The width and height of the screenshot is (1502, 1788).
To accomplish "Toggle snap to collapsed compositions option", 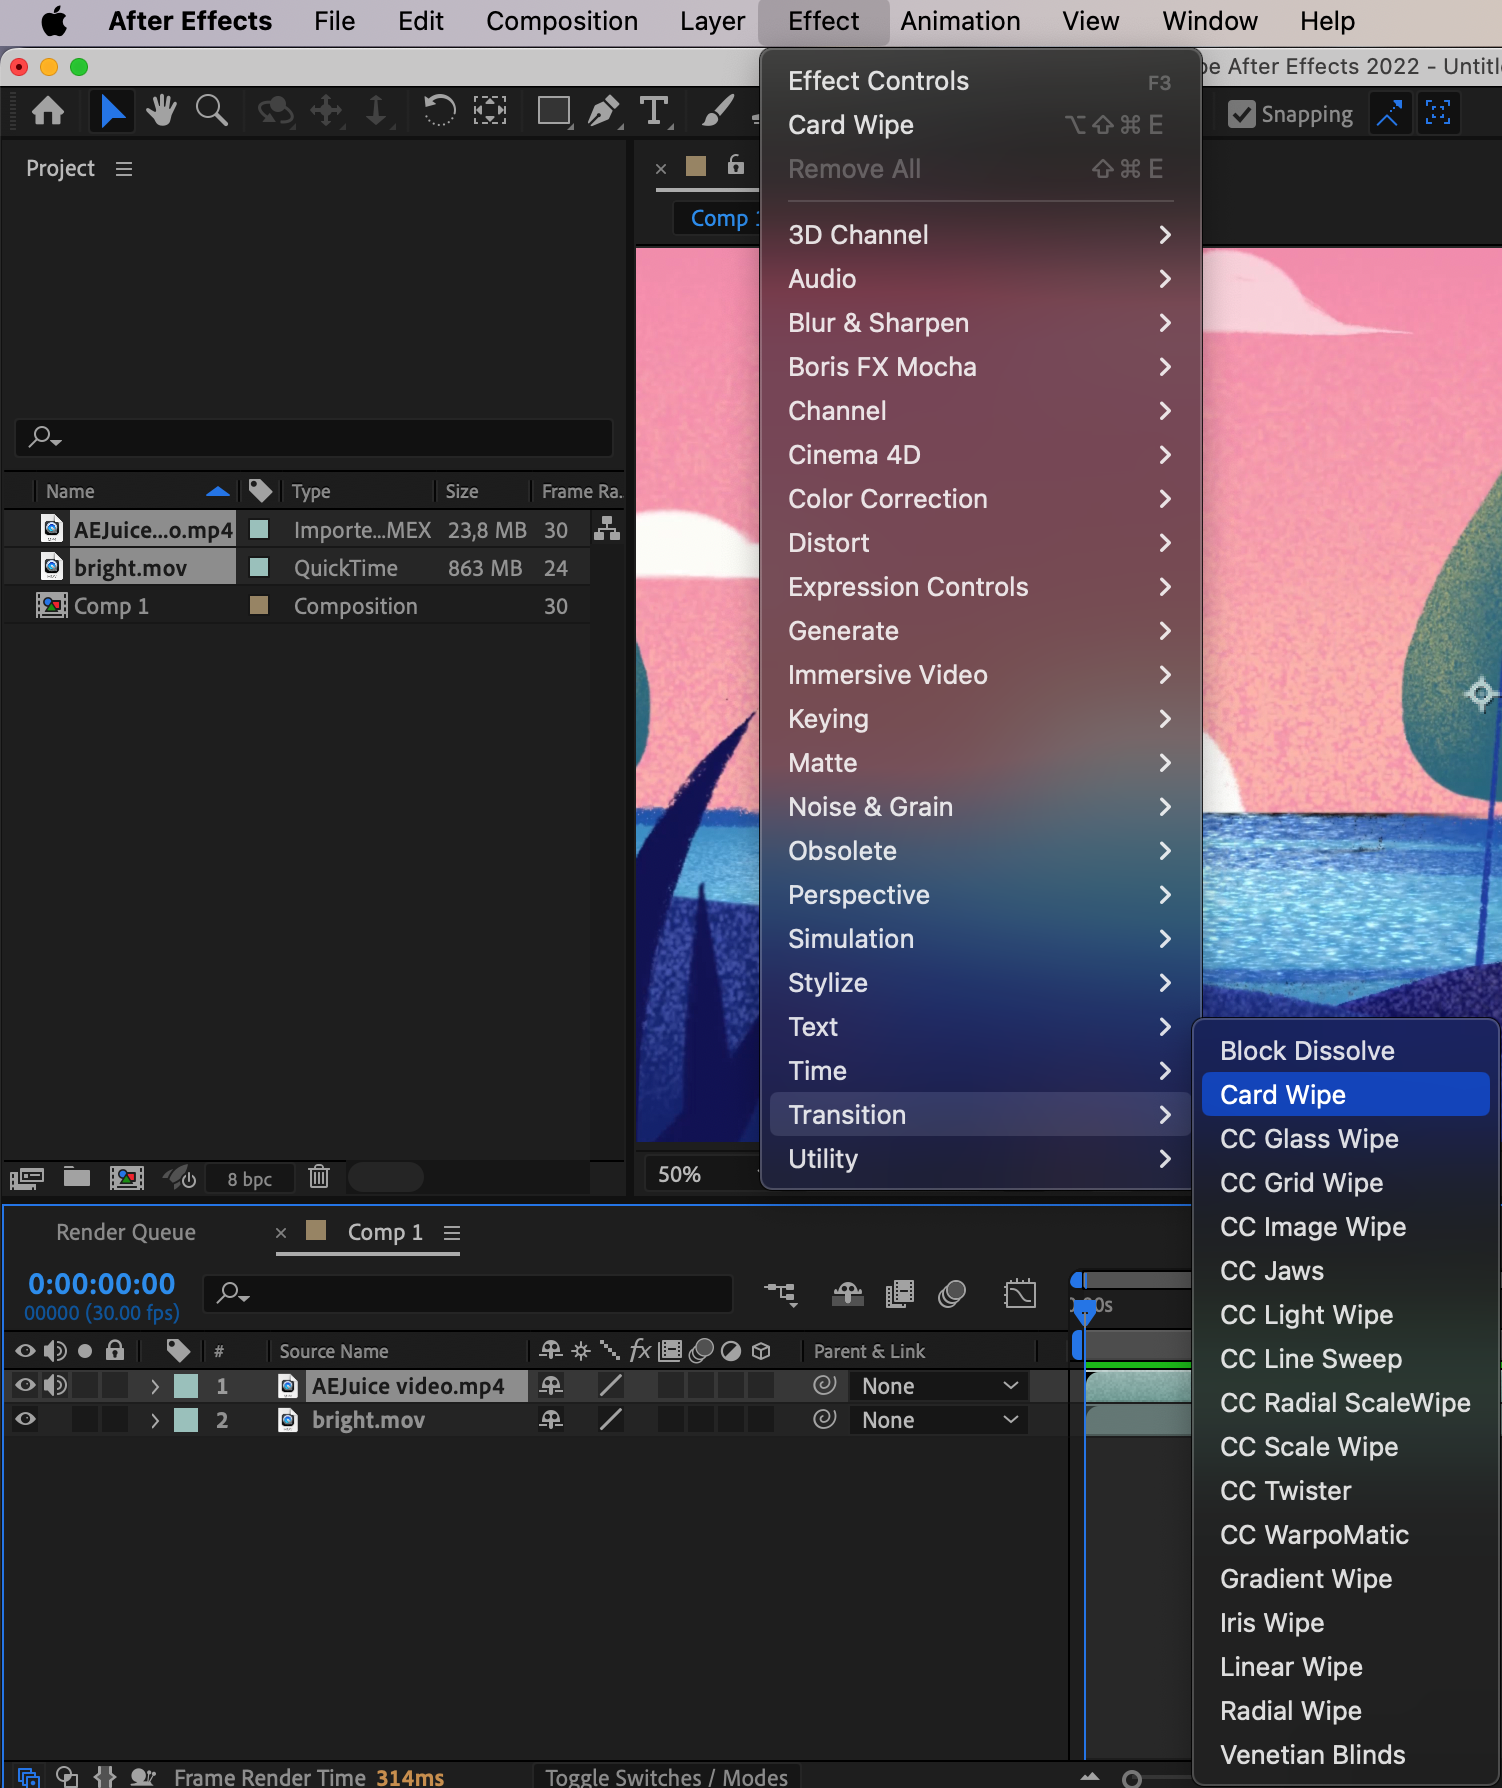I will [x=1438, y=113].
